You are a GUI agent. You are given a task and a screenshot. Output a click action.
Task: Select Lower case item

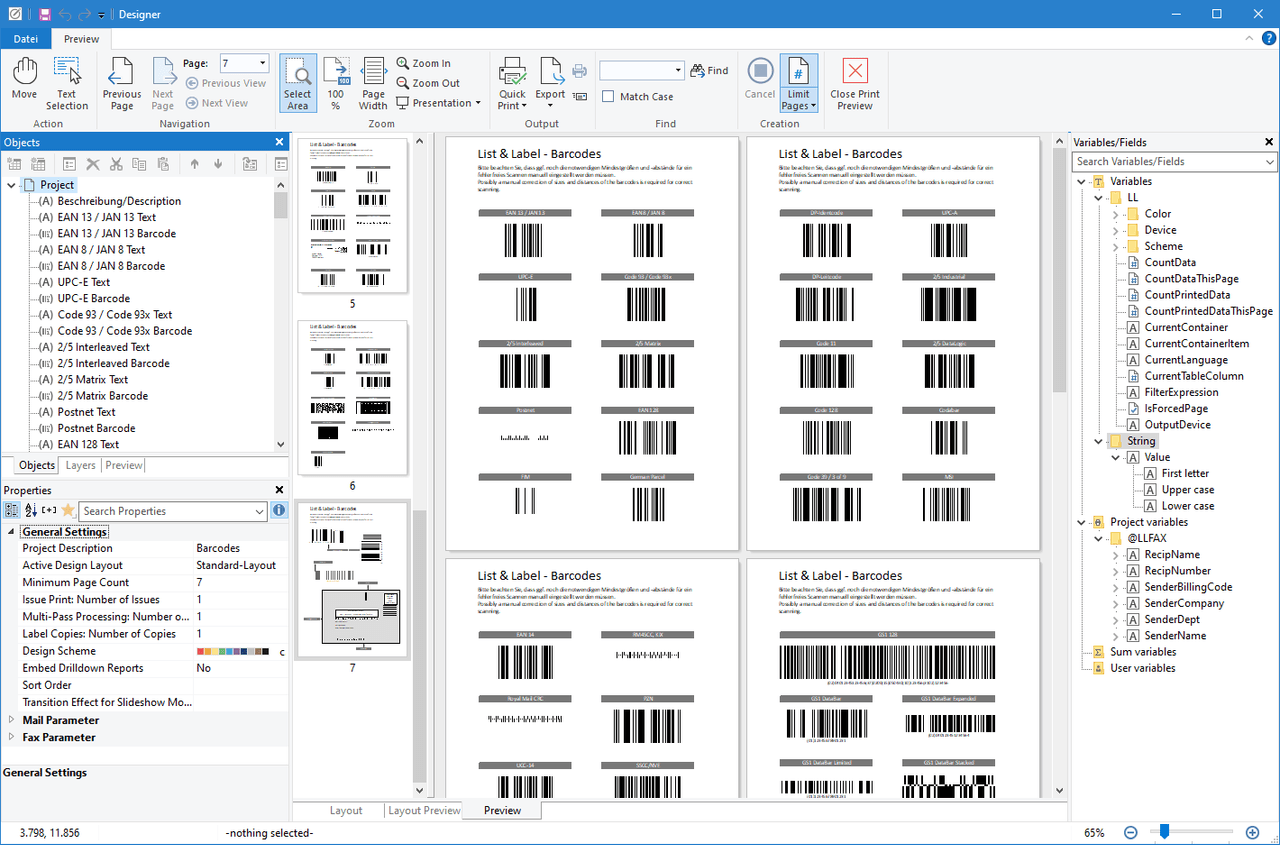click(1188, 506)
